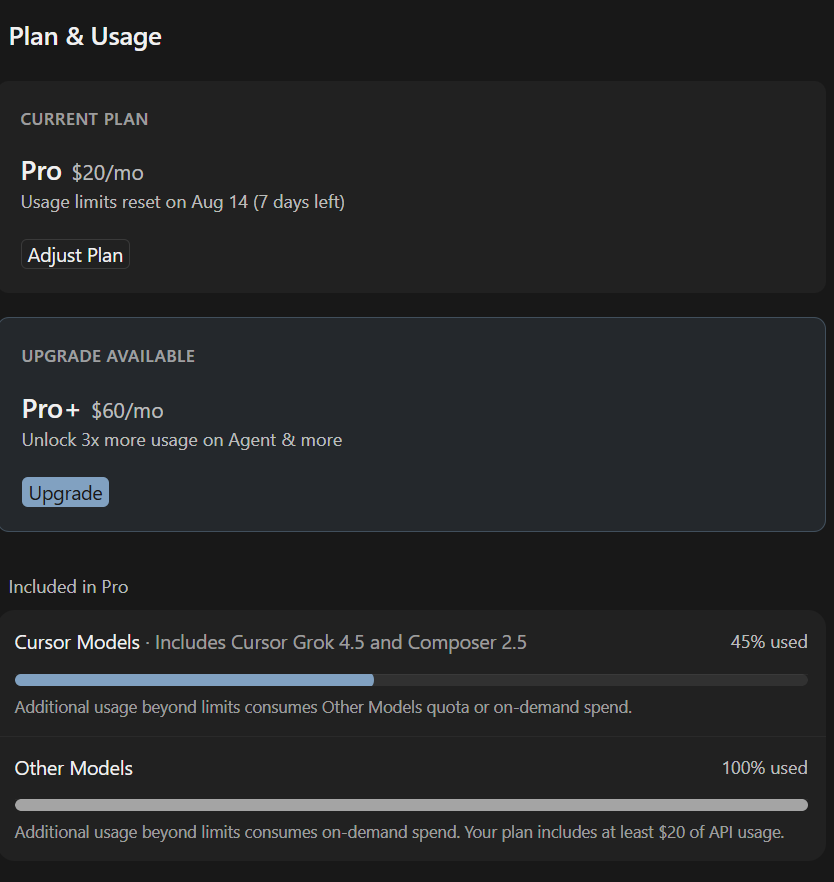Click the Included in Pro heading
The height and width of the screenshot is (882, 834).
coord(69,587)
